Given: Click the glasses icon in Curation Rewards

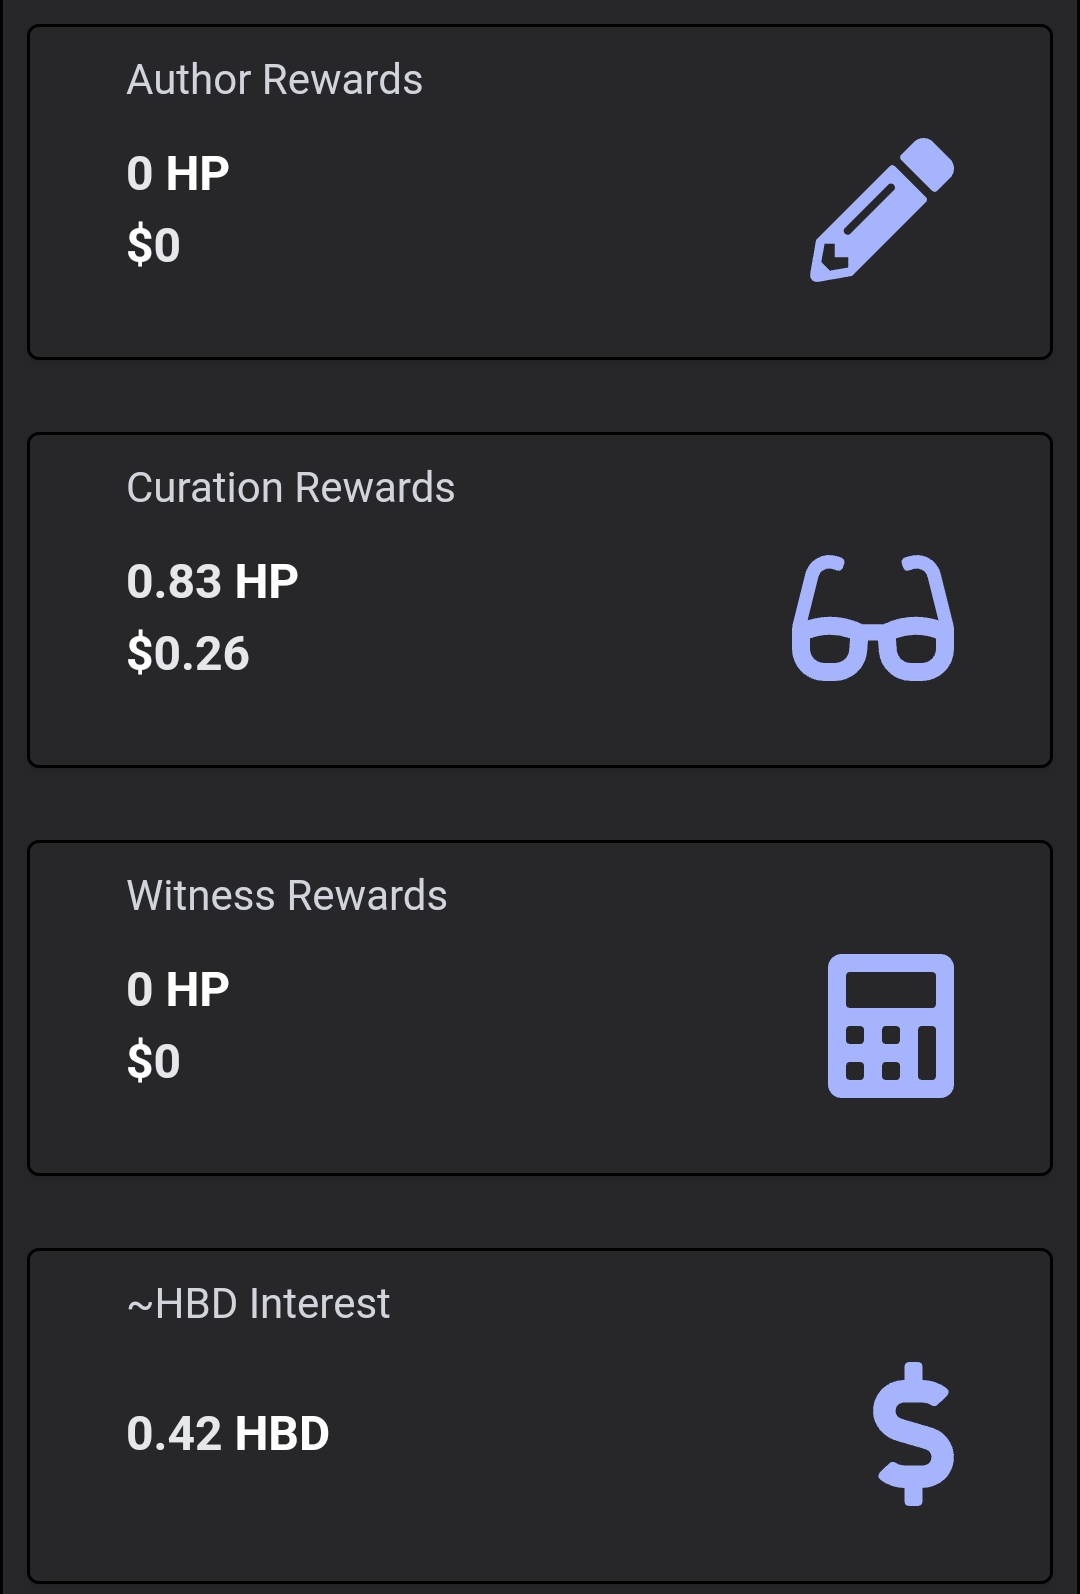Looking at the screenshot, I should click(x=873, y=618).
